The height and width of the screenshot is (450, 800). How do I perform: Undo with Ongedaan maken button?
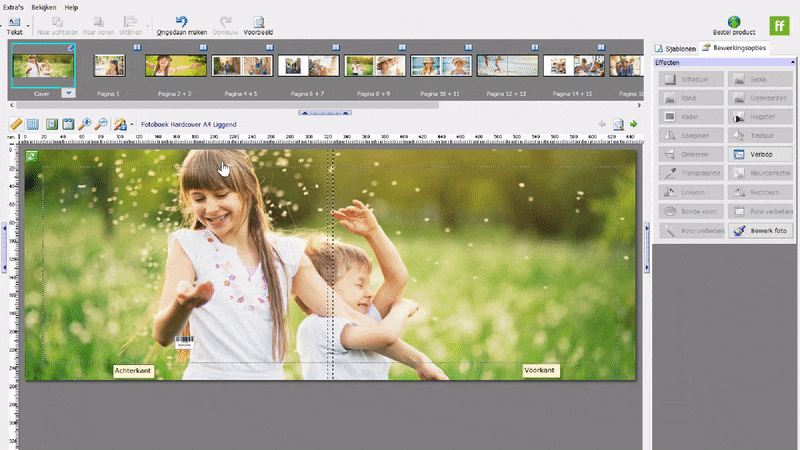[x=180, y=21]
